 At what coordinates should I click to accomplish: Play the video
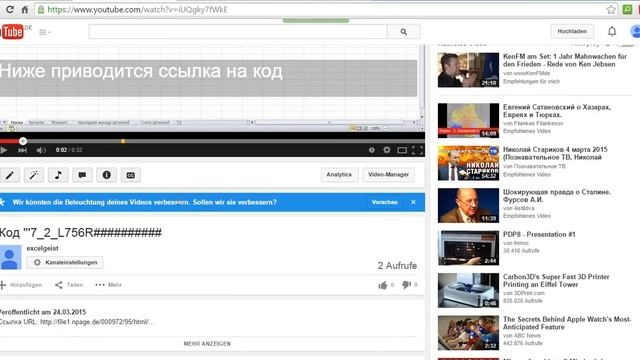click(x=4, y=150)
